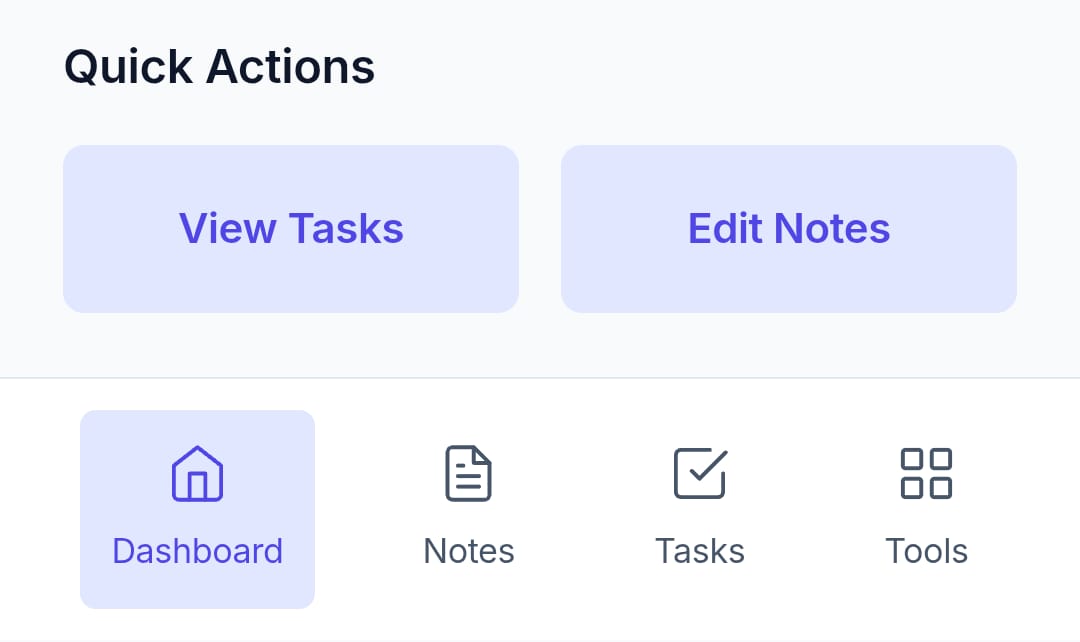The width and height of the screenshot is (1080, 642).
Task: Open the Tasks tab
Action: pyautogui.click(x=699, y=510)
